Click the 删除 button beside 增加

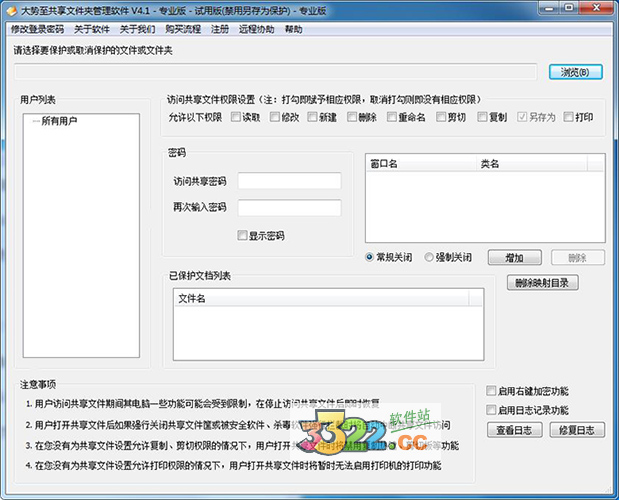578,258
